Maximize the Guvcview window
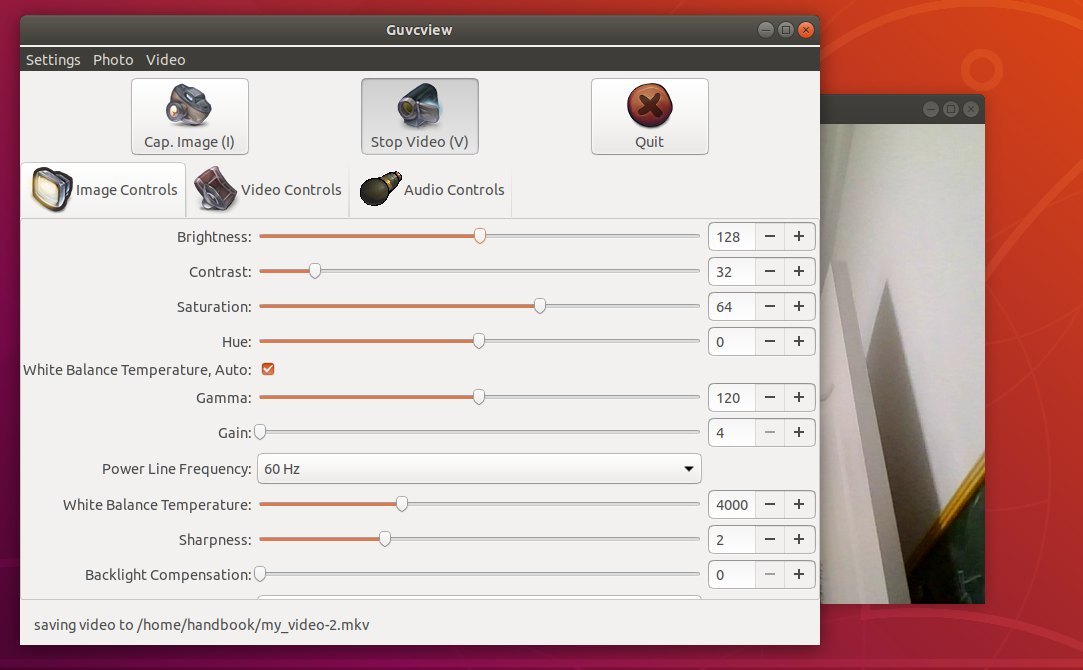This screenshot has width=1083, height=670. [785, 30]
